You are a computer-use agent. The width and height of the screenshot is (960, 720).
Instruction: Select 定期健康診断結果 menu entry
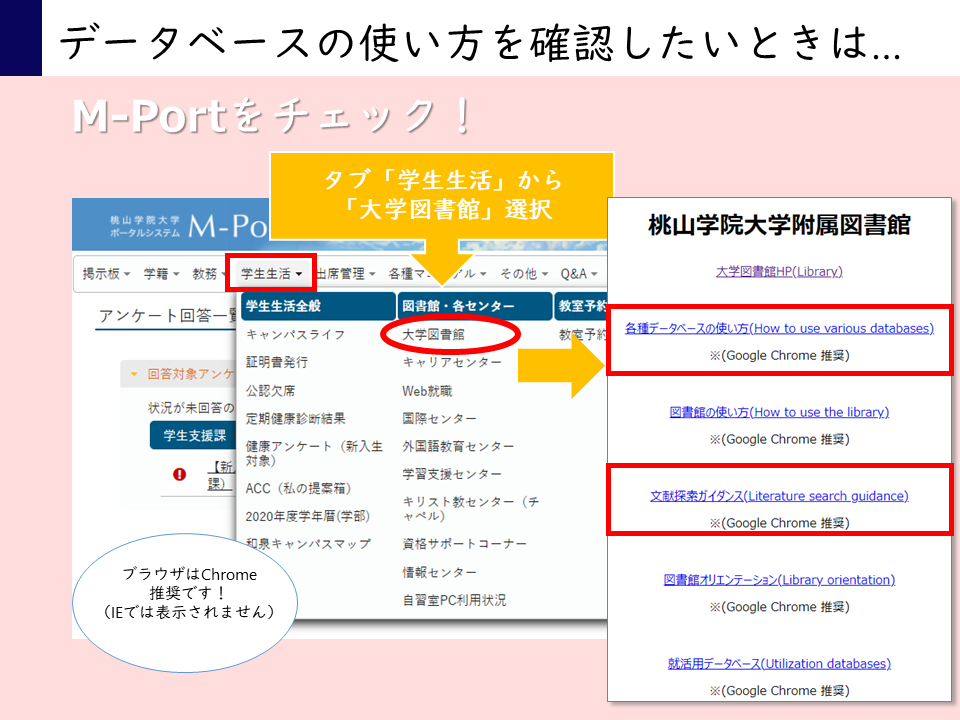(x=296, y=419)
